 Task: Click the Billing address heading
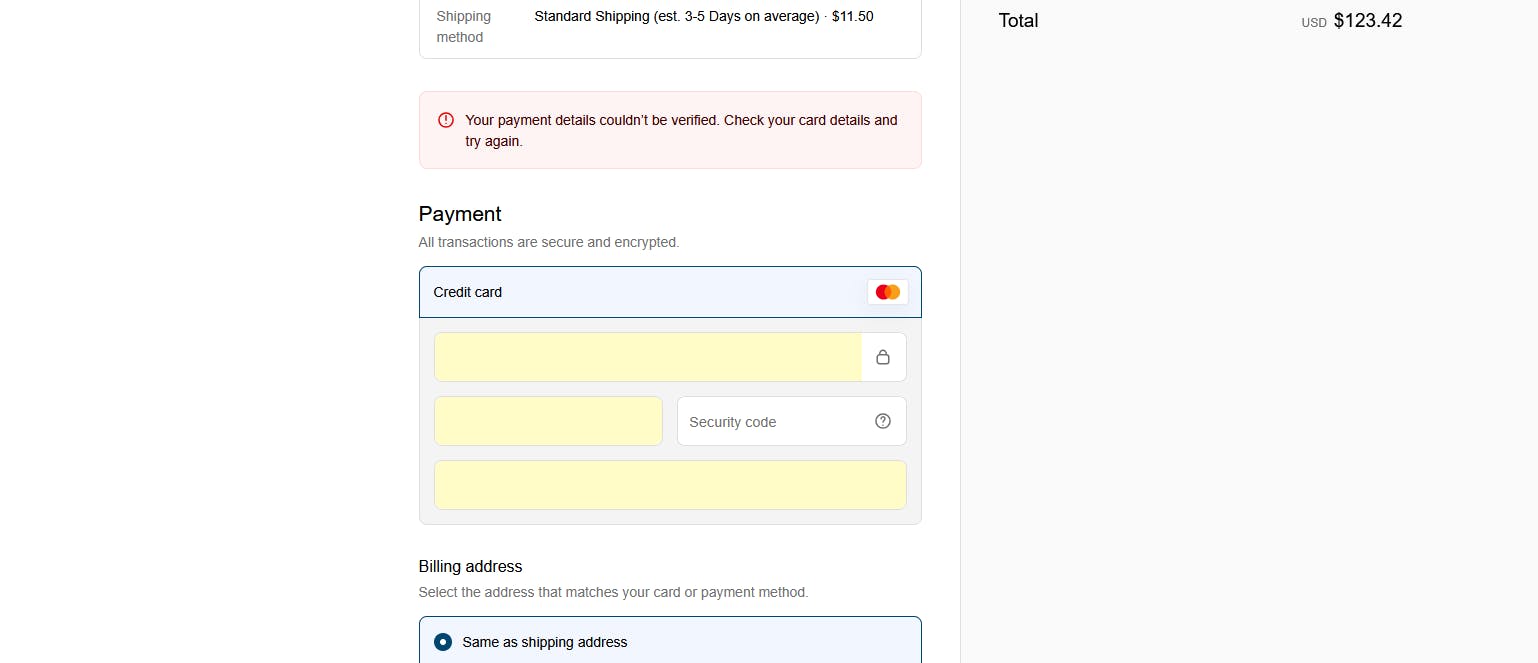pos(470,566)
